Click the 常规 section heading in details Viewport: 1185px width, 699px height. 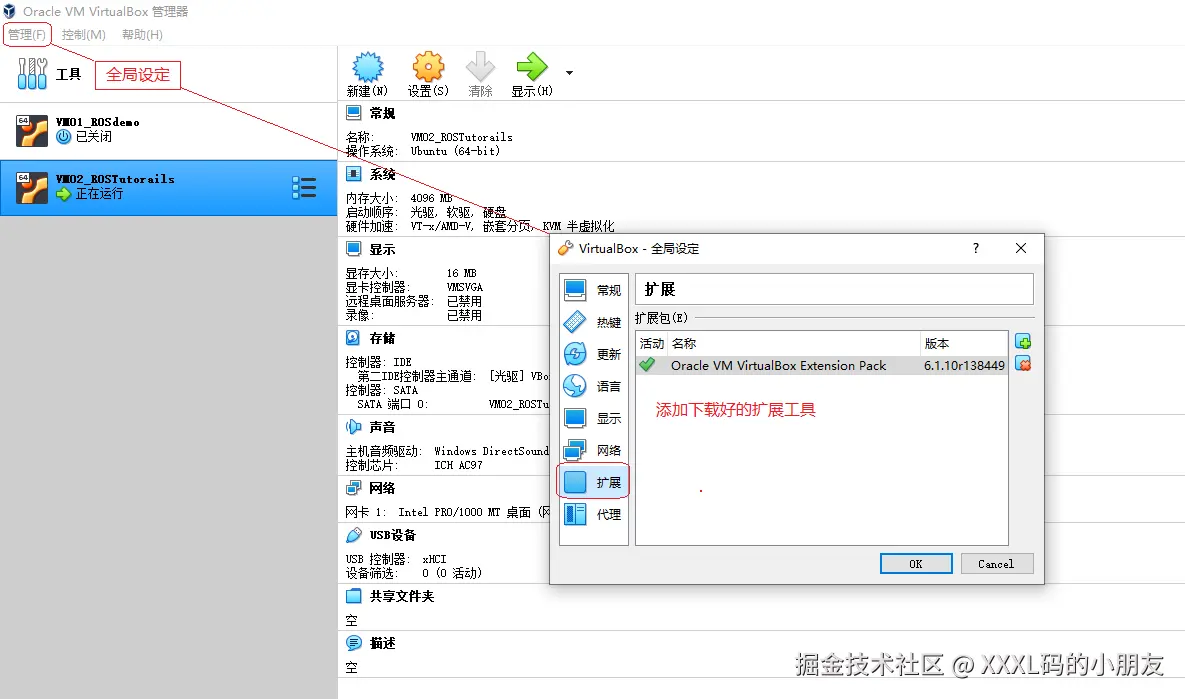[382, 113]
